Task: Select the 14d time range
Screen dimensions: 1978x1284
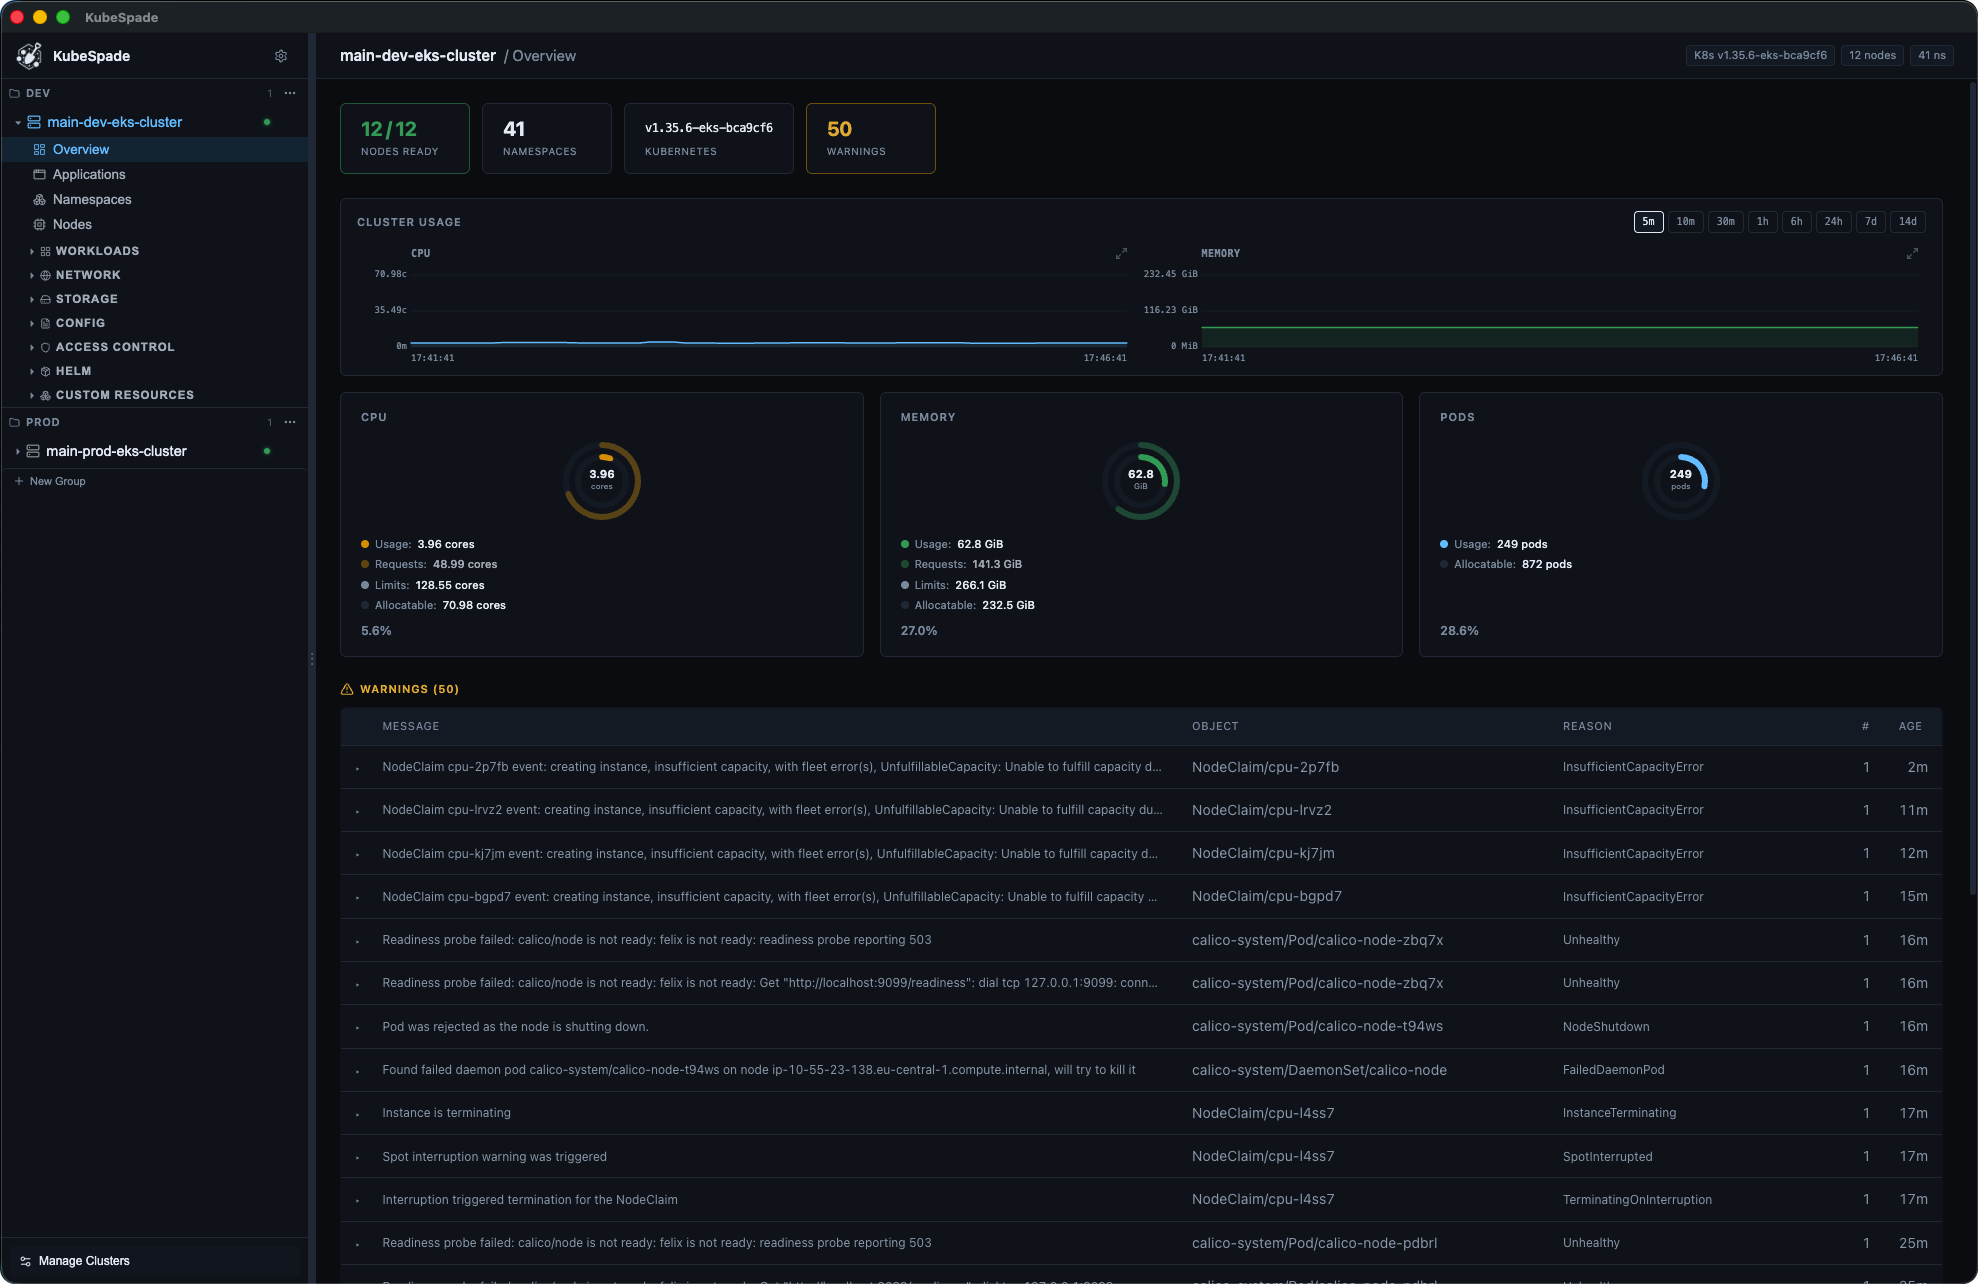Action: pyautogui.click(x=1908, y=222)
